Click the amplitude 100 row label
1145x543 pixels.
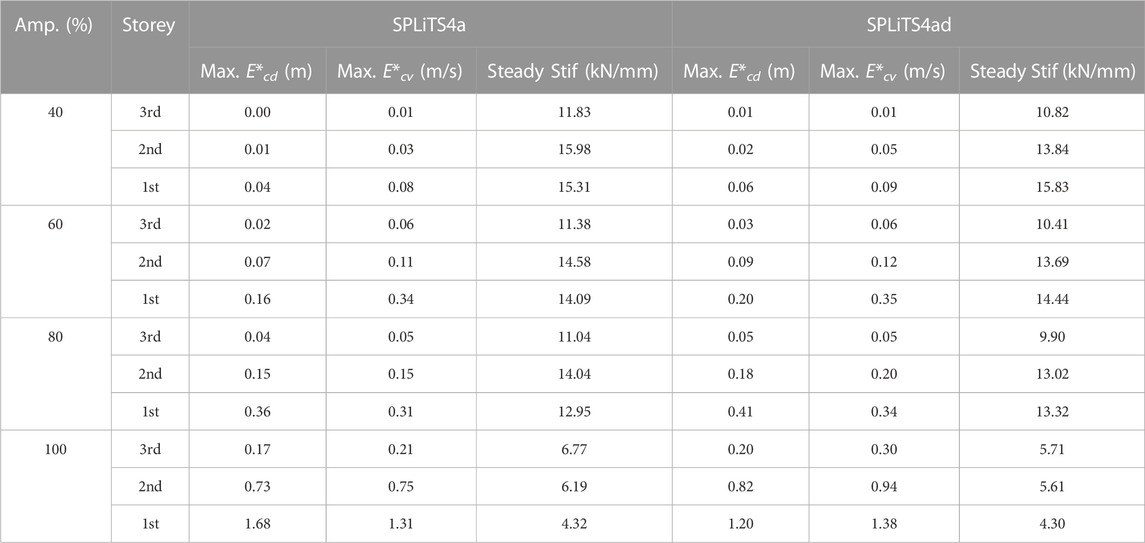click(55, 448)
